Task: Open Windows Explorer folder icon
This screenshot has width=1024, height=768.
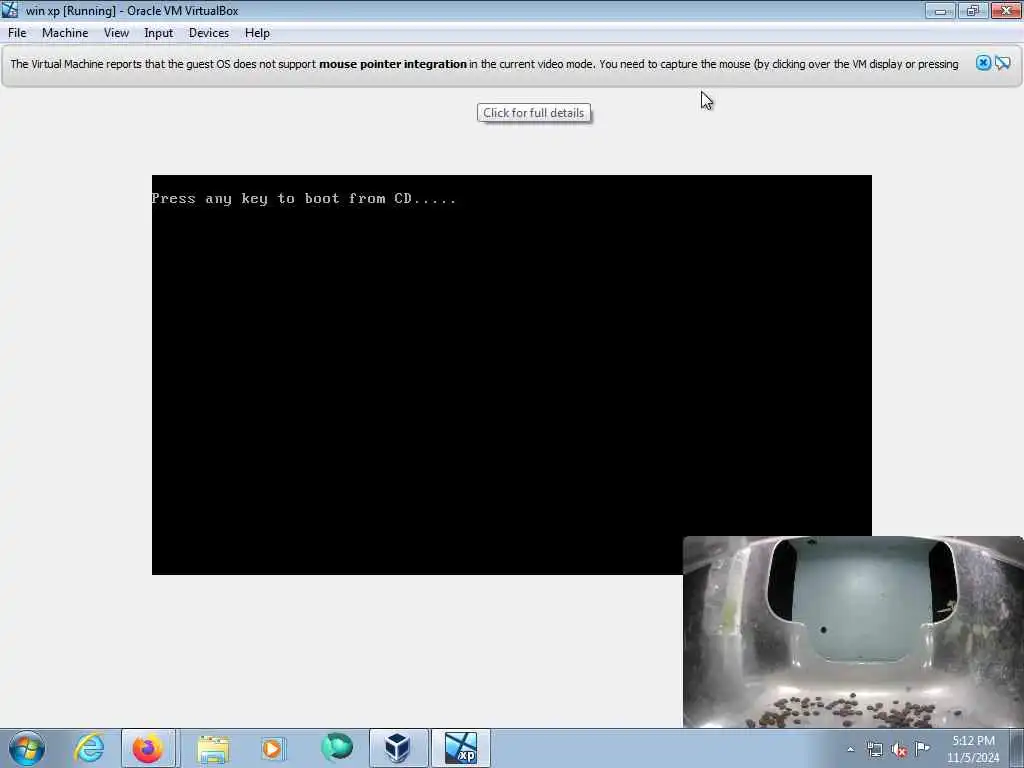Action: coord(213,748)
